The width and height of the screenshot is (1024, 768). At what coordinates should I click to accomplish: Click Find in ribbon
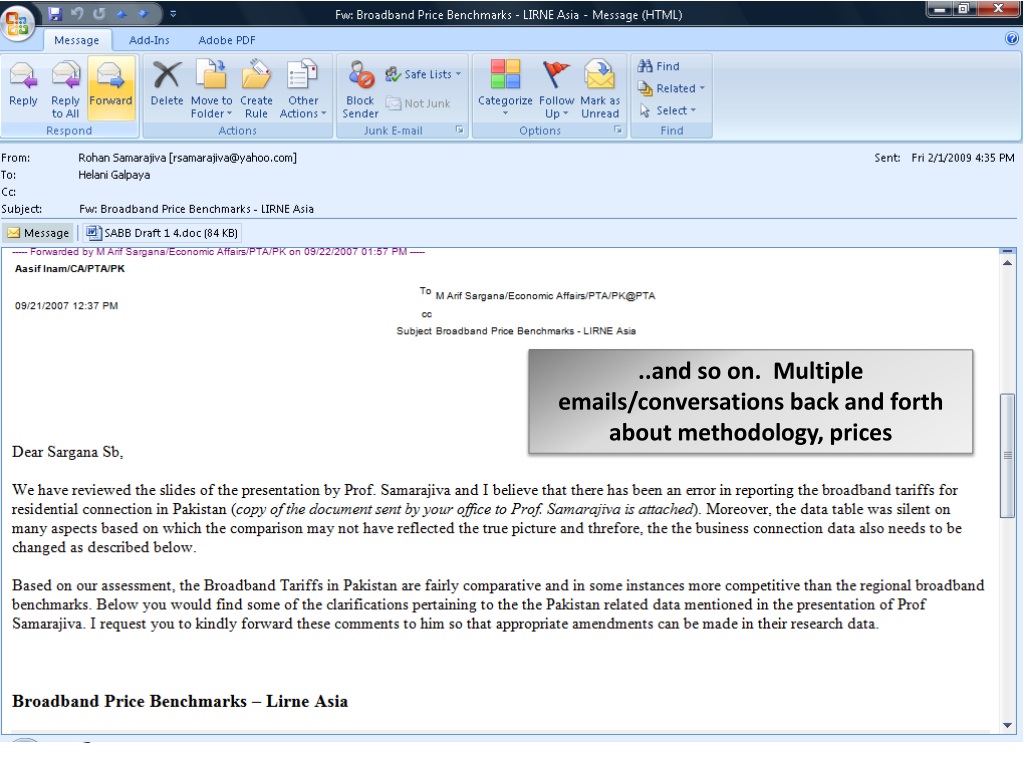(x=658, y=66)
